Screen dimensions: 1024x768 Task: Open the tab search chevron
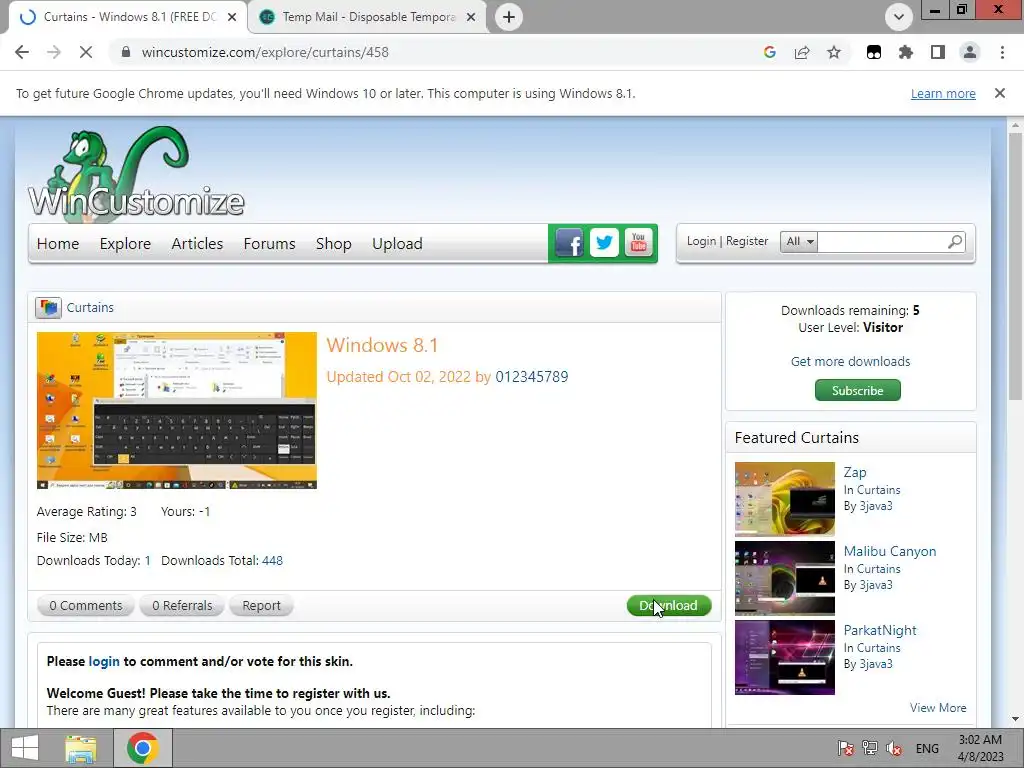(899, 17)
